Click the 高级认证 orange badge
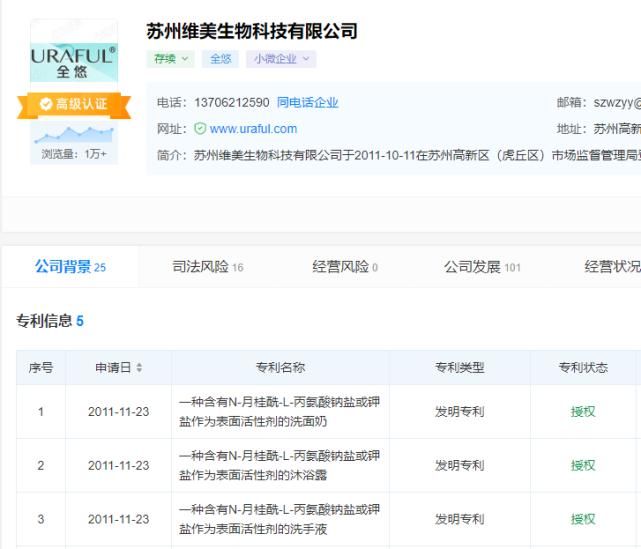Screen dimensions: 641x549 (x=74, y=104)
